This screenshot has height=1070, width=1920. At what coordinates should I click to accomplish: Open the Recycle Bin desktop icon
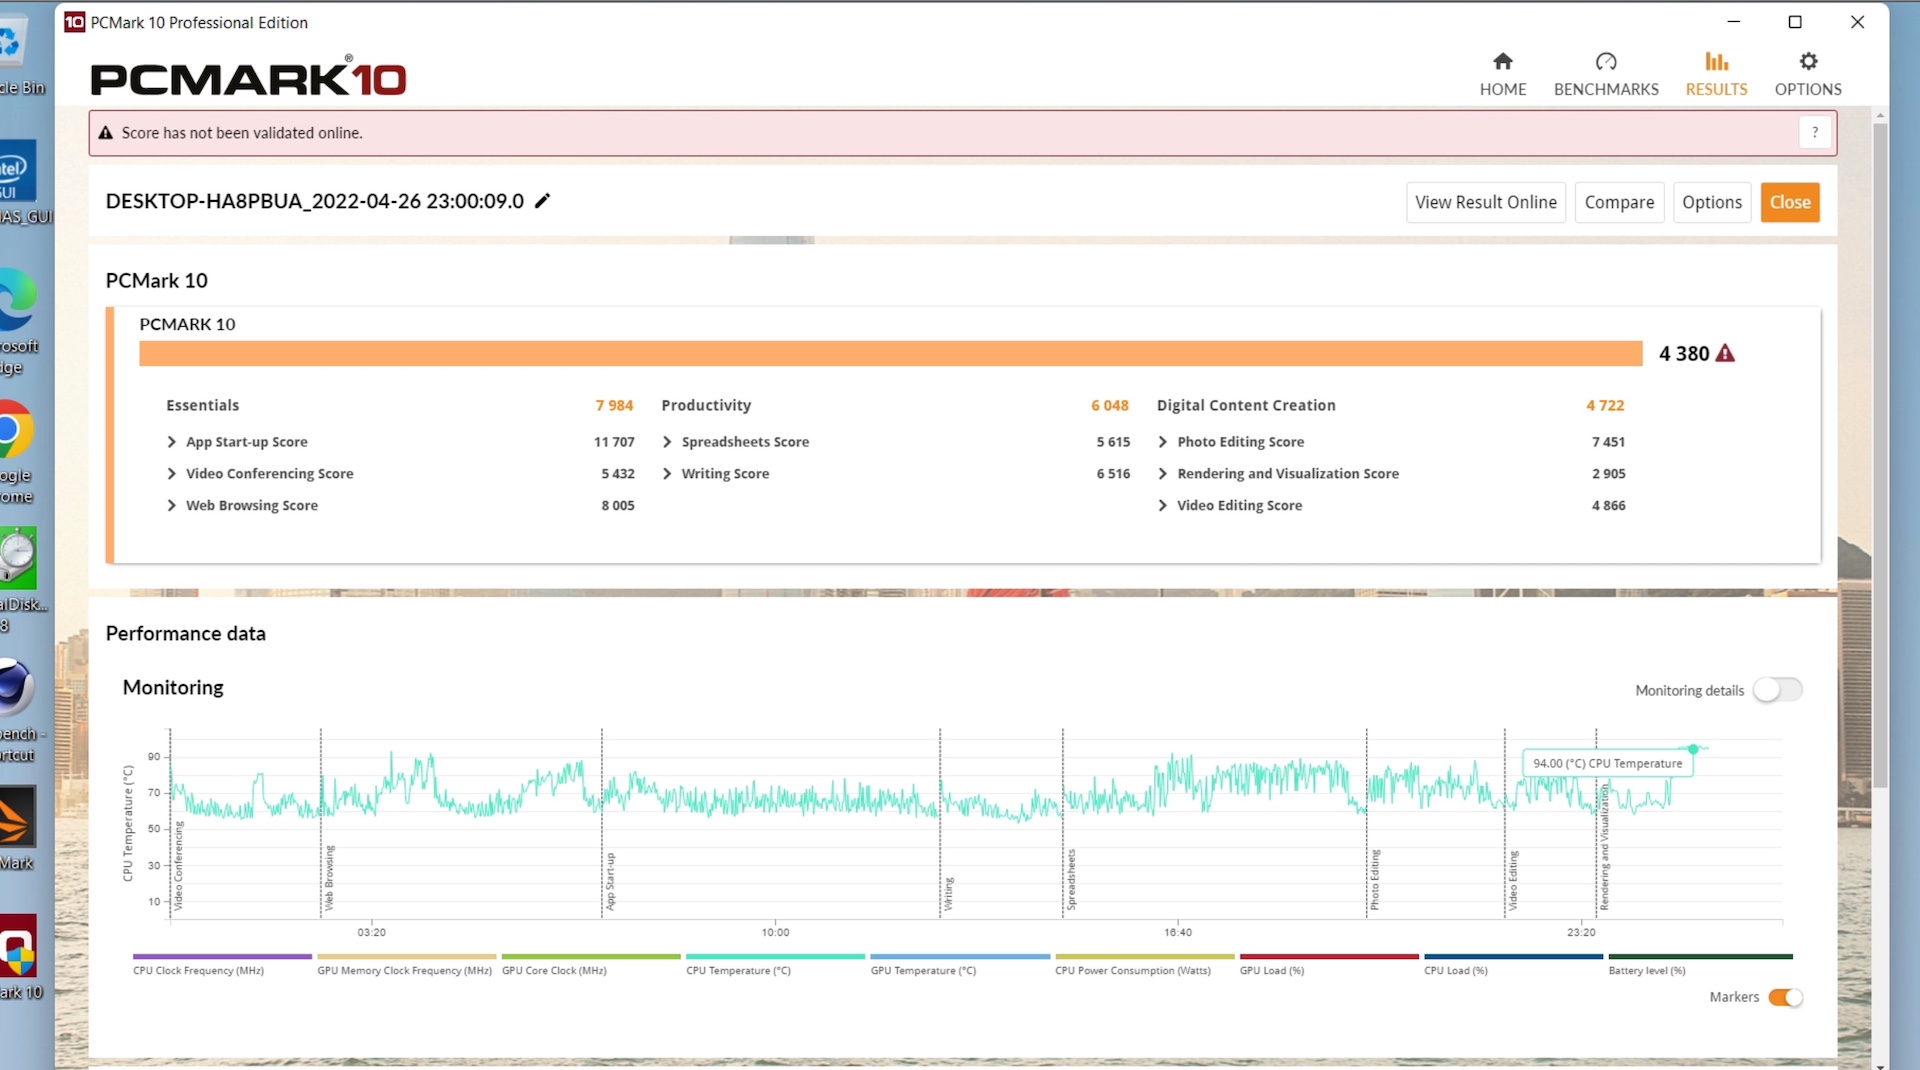coord(18,55)
